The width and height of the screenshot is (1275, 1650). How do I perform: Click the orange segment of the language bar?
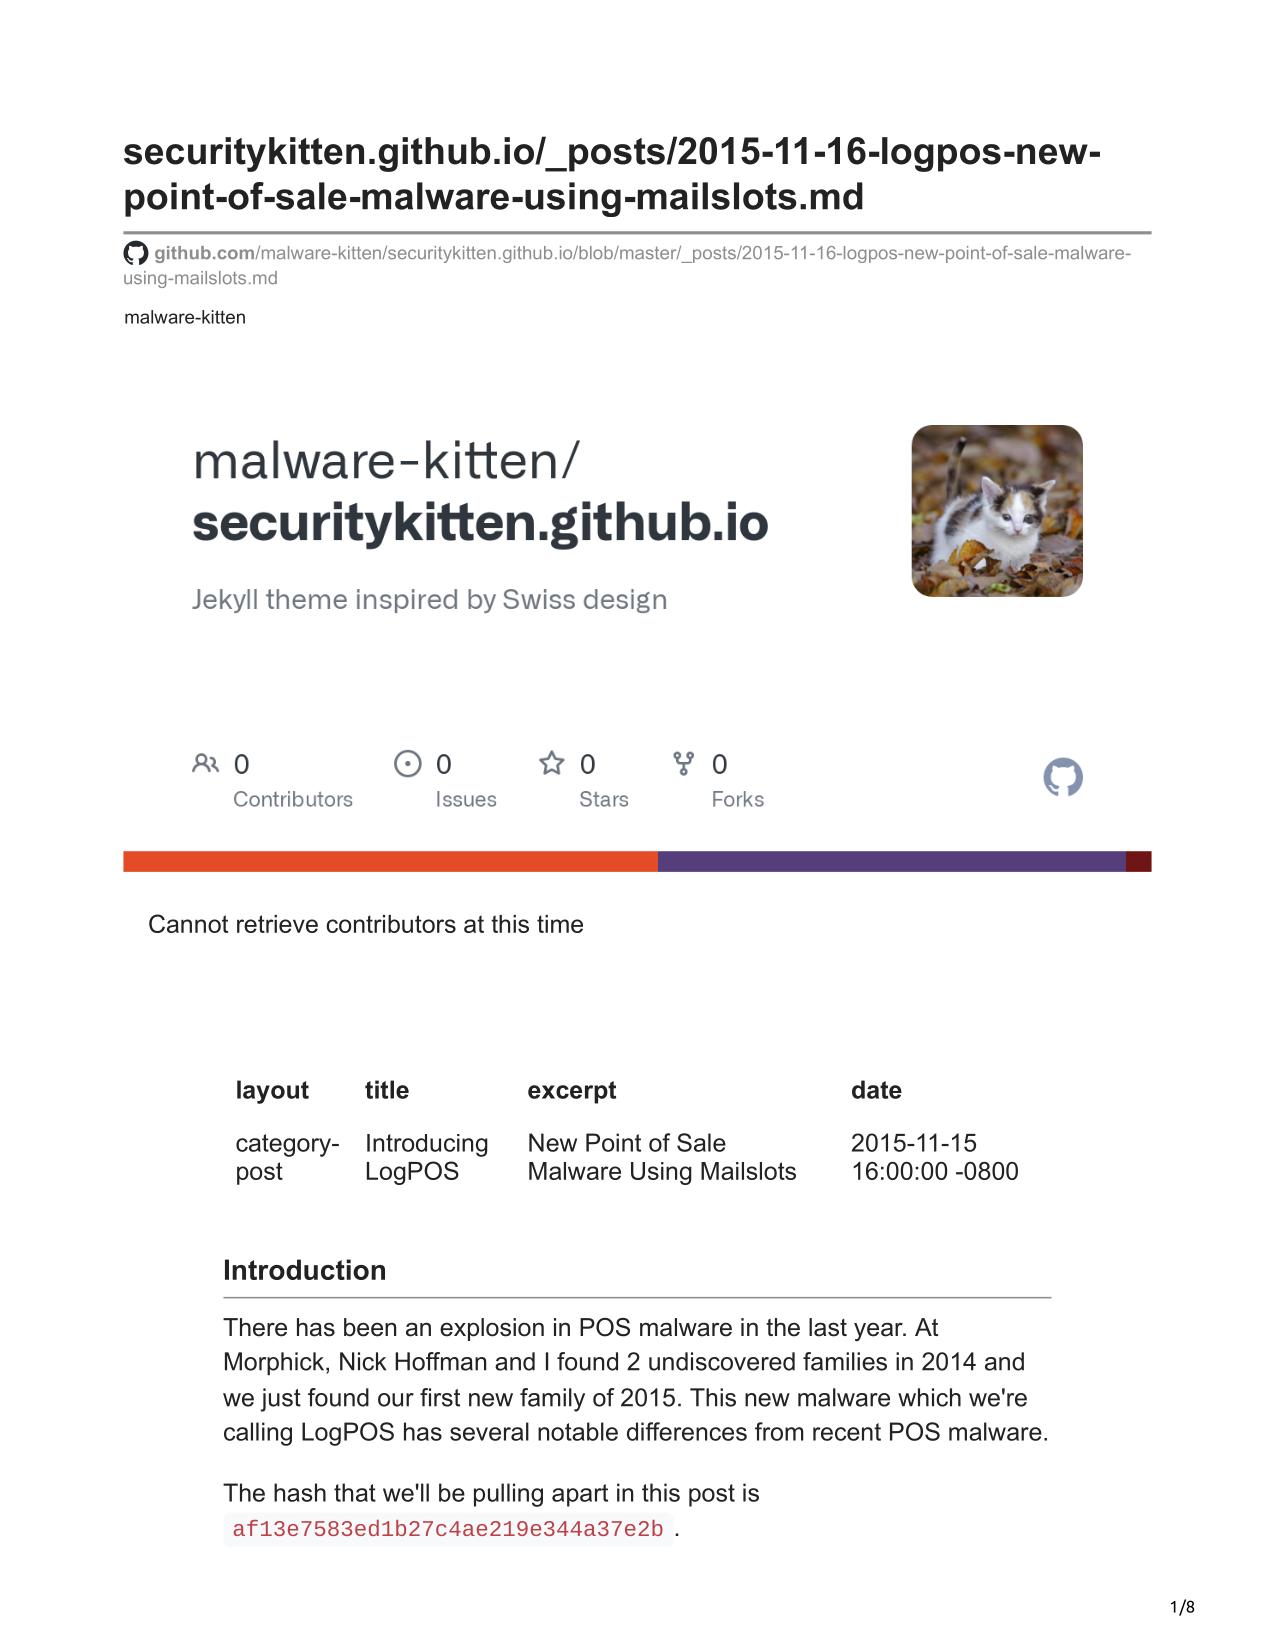pyautogui.click(x=390, y=862)
